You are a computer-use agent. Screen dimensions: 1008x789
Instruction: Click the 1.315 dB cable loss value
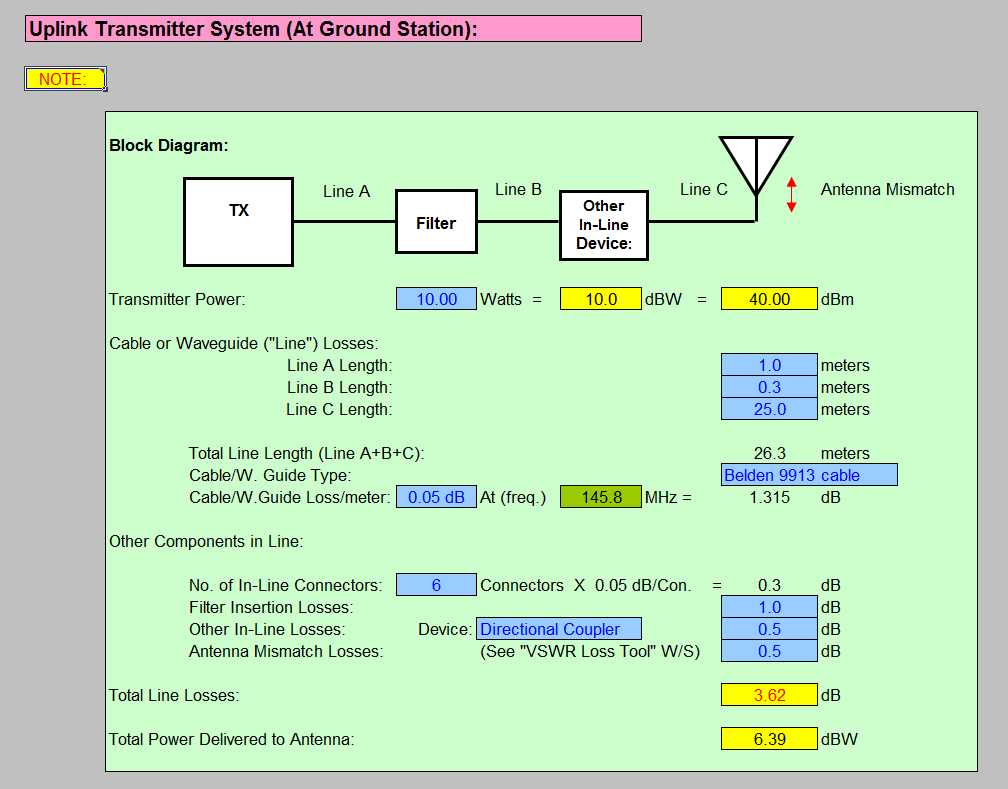(770, 497)
